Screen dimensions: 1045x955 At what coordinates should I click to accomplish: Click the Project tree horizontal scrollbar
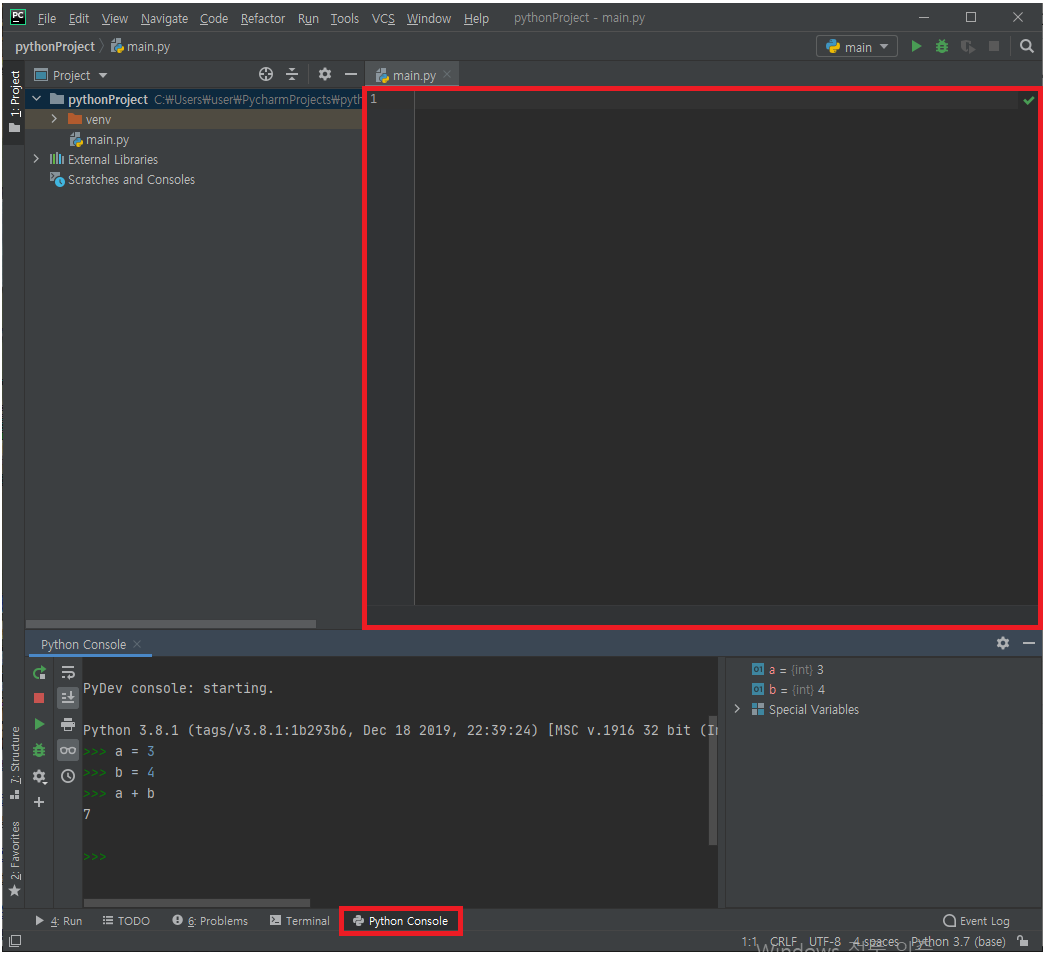171,624
